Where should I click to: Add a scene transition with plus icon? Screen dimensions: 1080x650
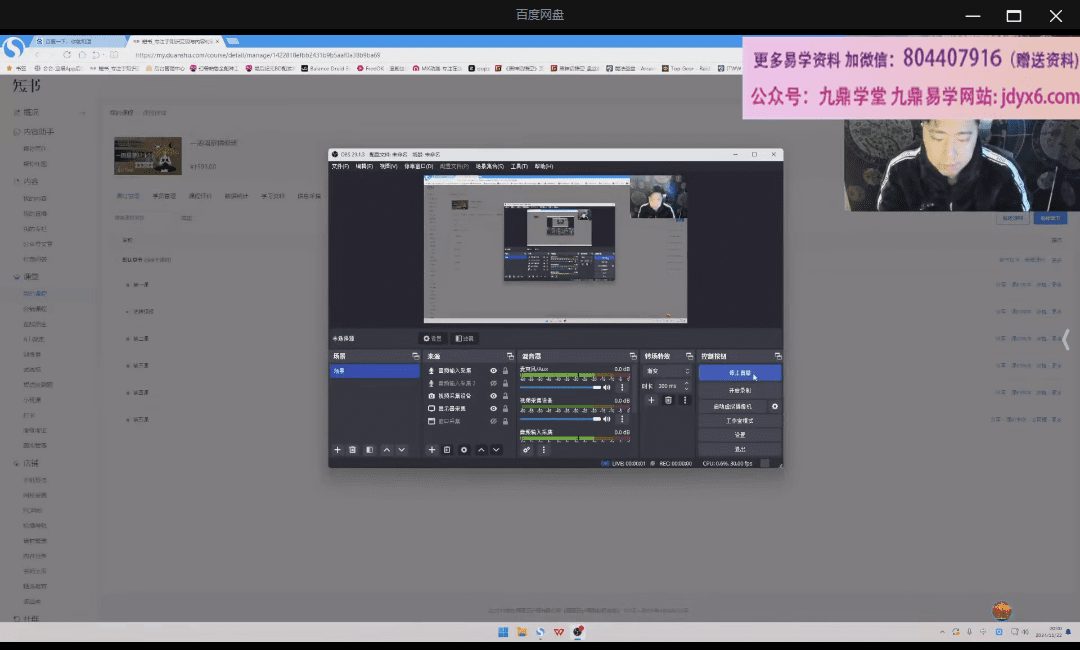[x=651, y=400]
